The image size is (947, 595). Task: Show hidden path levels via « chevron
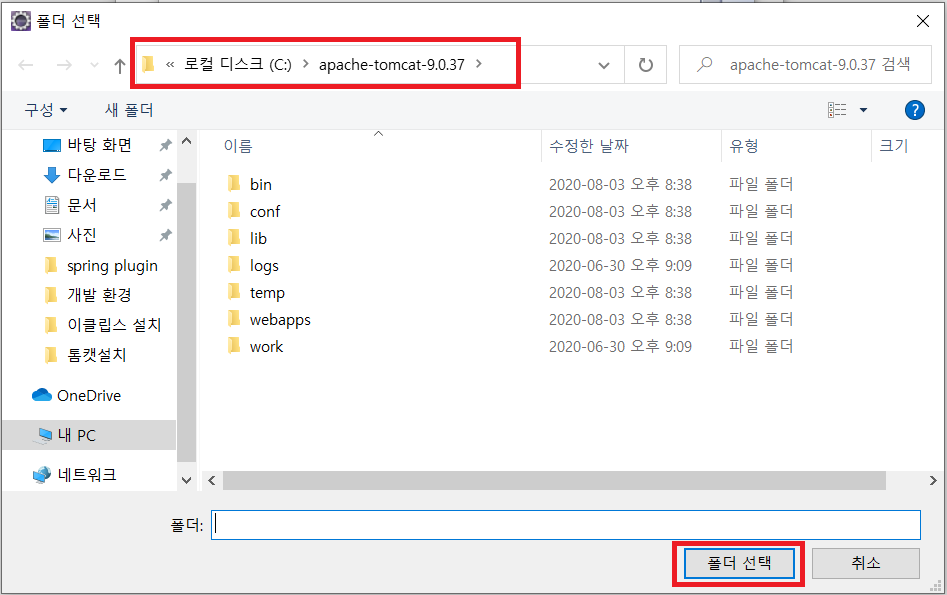point(170,65)
